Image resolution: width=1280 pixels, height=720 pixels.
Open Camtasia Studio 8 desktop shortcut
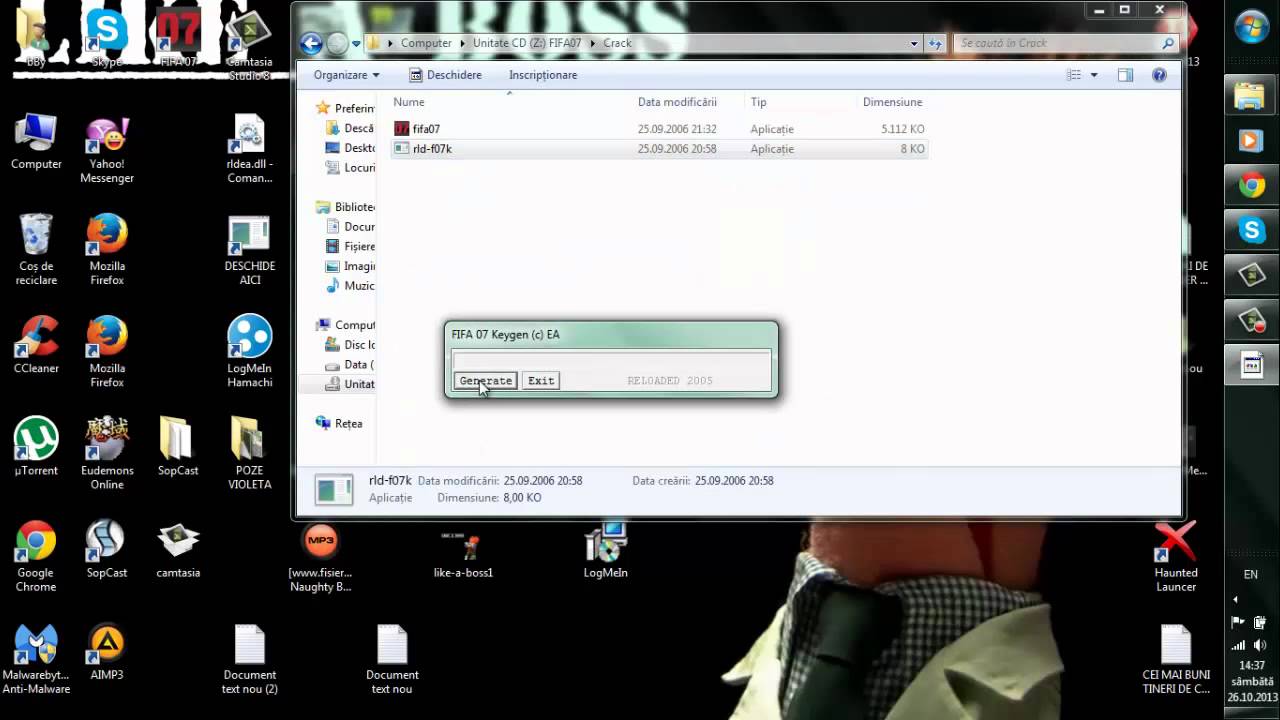coord(249,45)
